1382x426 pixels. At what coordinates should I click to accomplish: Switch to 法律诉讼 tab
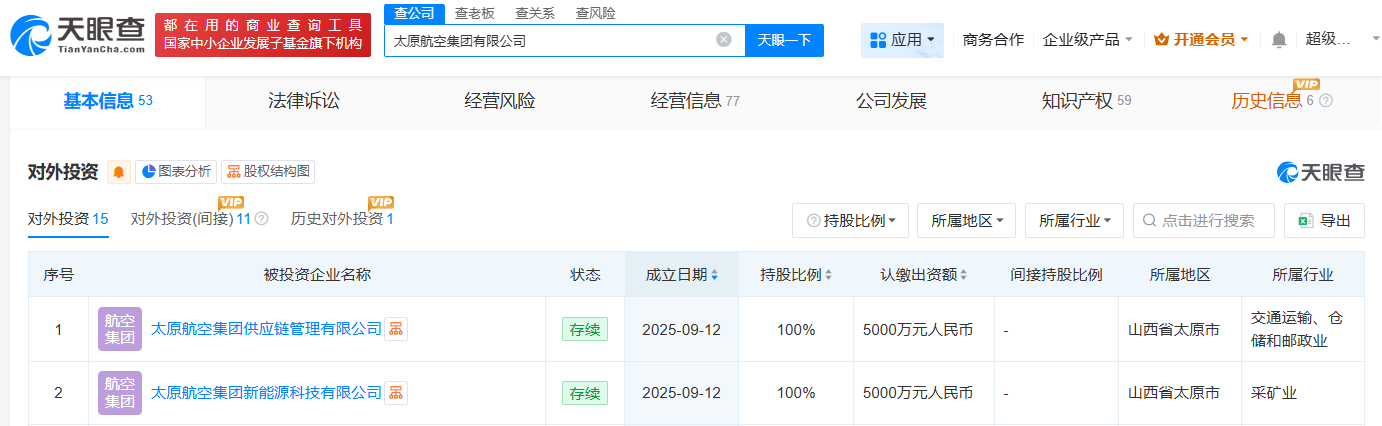[x=303, y=101]
